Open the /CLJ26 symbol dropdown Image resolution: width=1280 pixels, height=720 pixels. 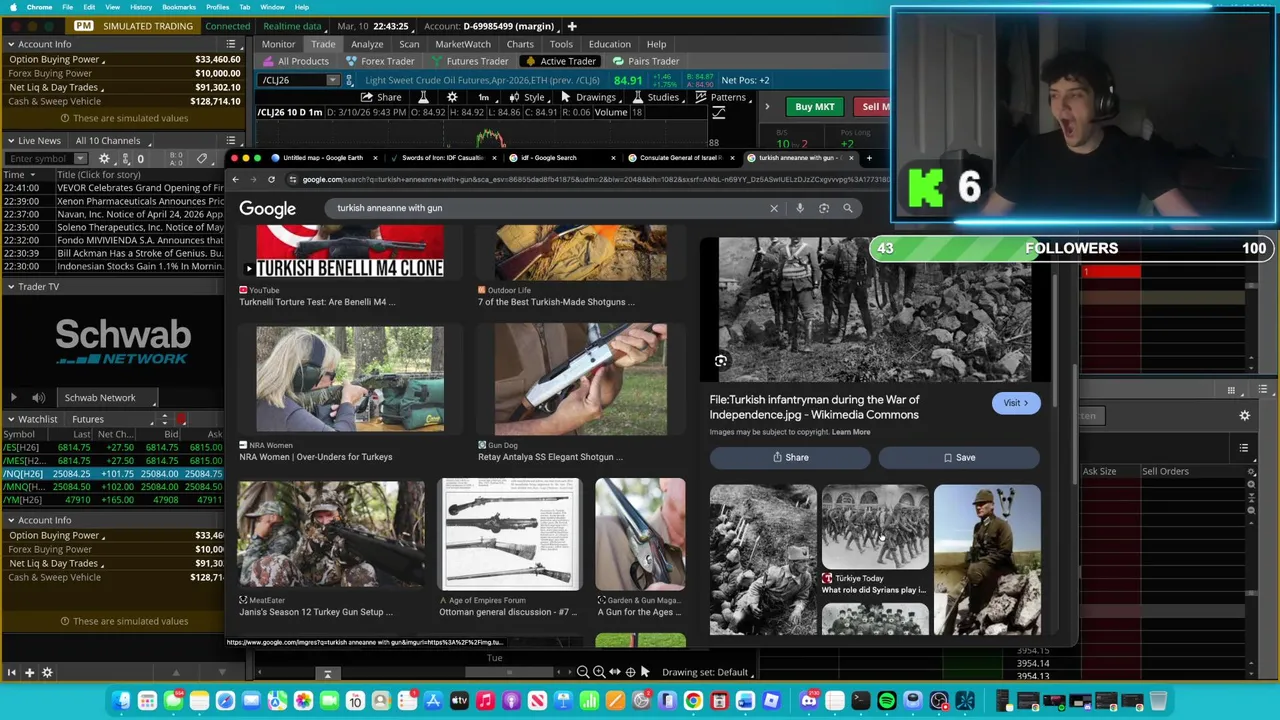pos(333,80)
